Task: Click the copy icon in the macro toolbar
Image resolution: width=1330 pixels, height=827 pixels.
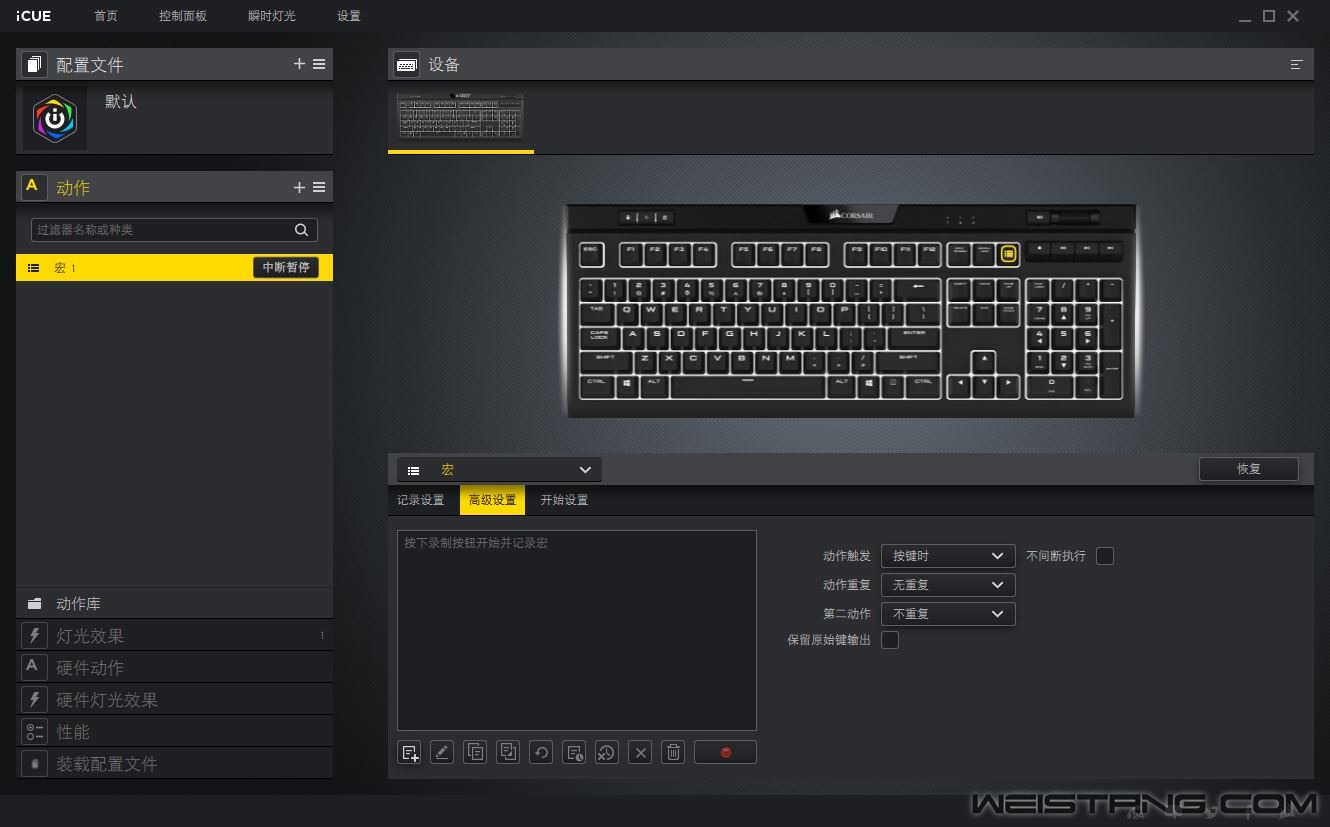Action: pyautogui.click(x=475, y=753)
